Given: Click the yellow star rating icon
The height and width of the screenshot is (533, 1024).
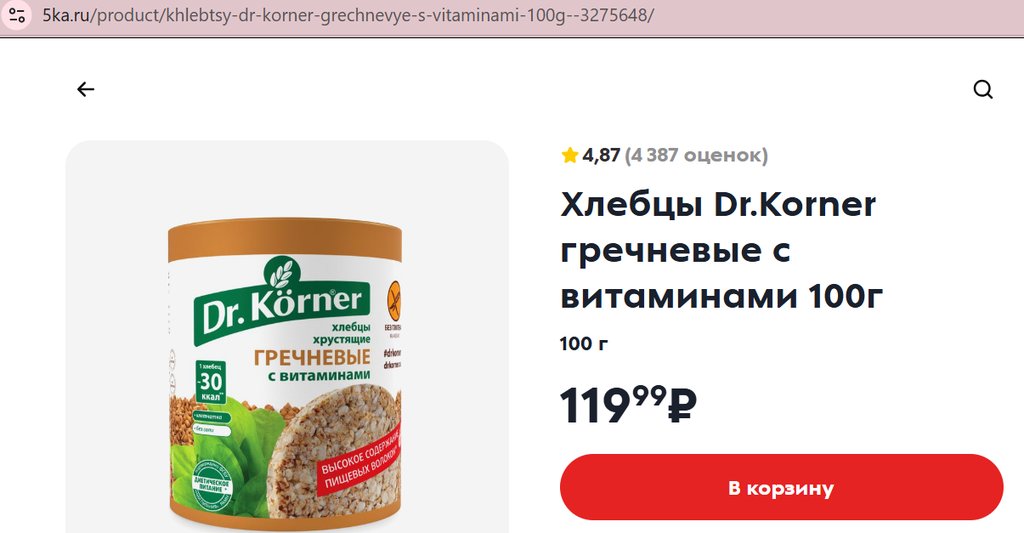Looking at the screenshot, I should (x=569, y=155).
